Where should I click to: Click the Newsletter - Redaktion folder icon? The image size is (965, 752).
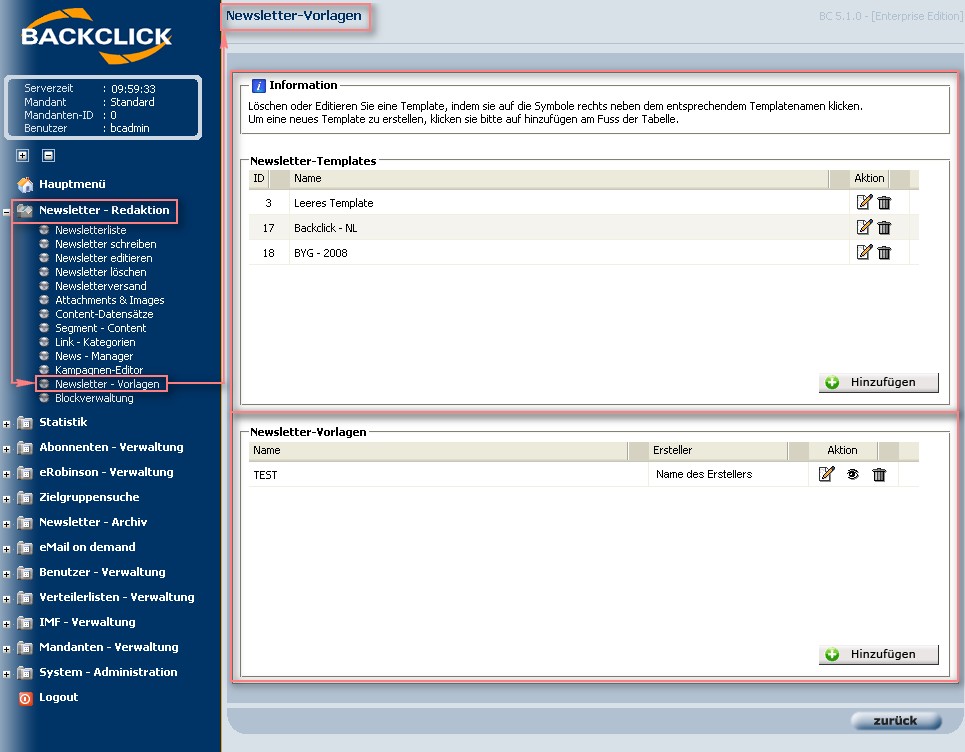pos(25,210)
